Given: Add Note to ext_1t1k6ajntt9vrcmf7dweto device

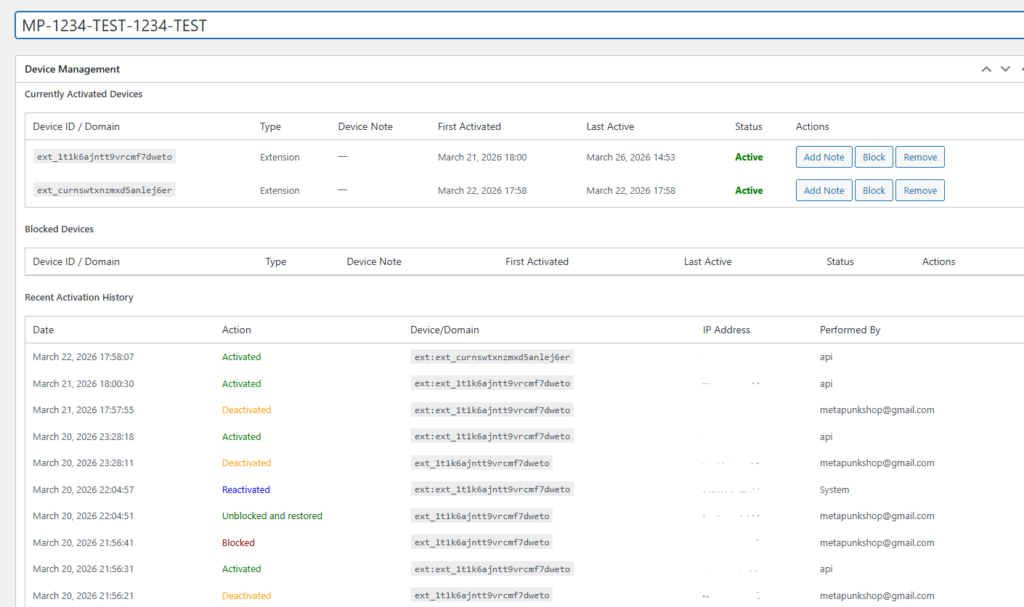Looking at the screenshot, I should pos(824,157).
